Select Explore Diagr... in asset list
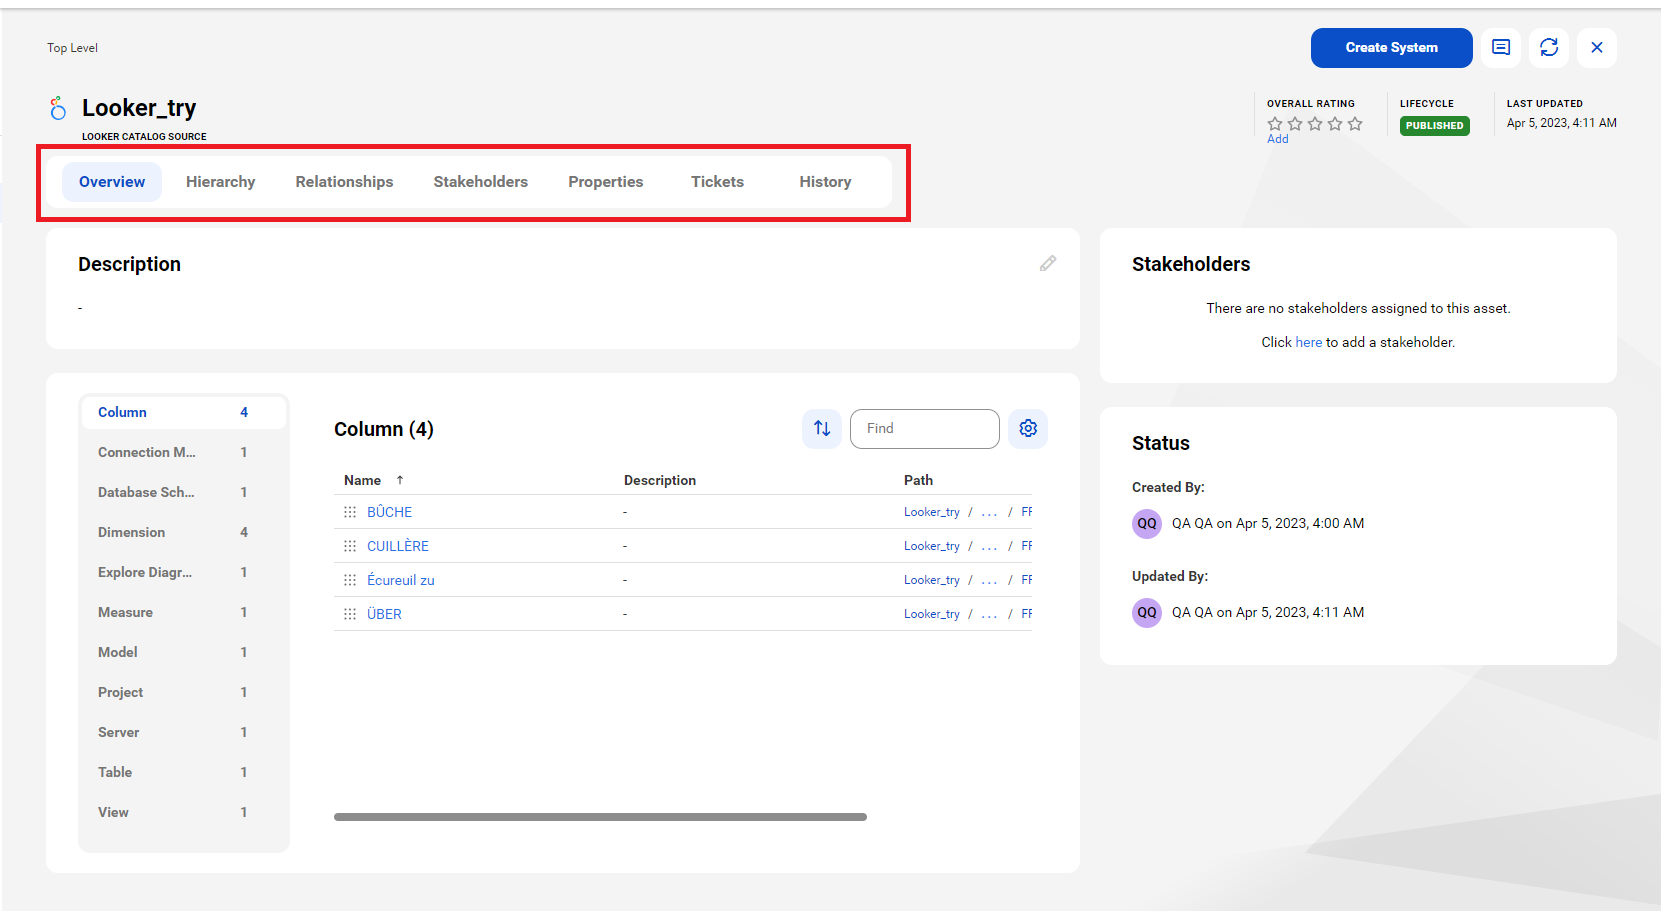Screen dimensions: 1661x911 click(x=184, y=573)
